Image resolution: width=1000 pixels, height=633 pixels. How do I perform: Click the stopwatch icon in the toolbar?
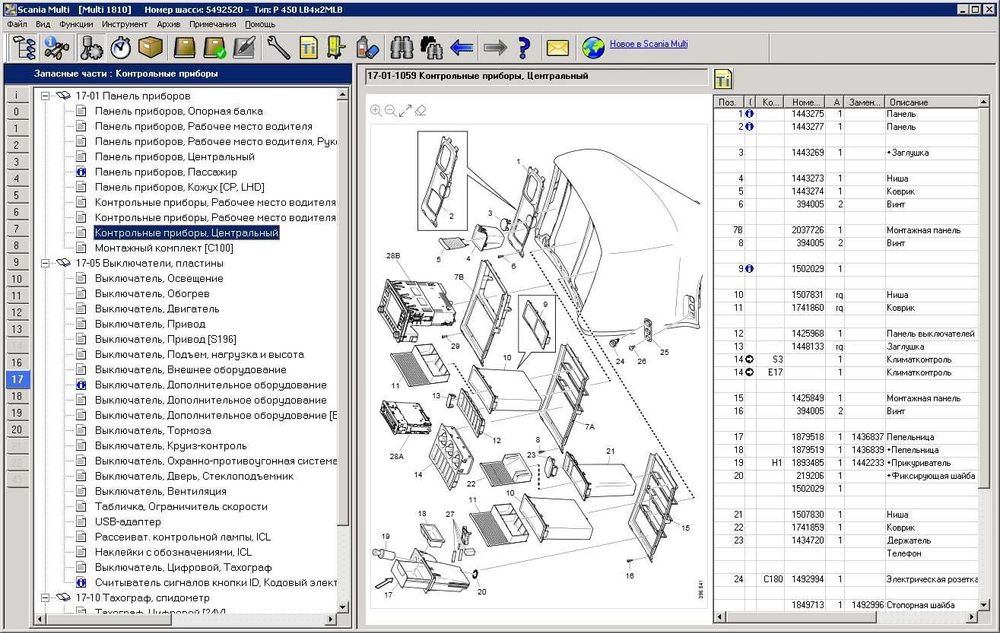pos(120,47)
